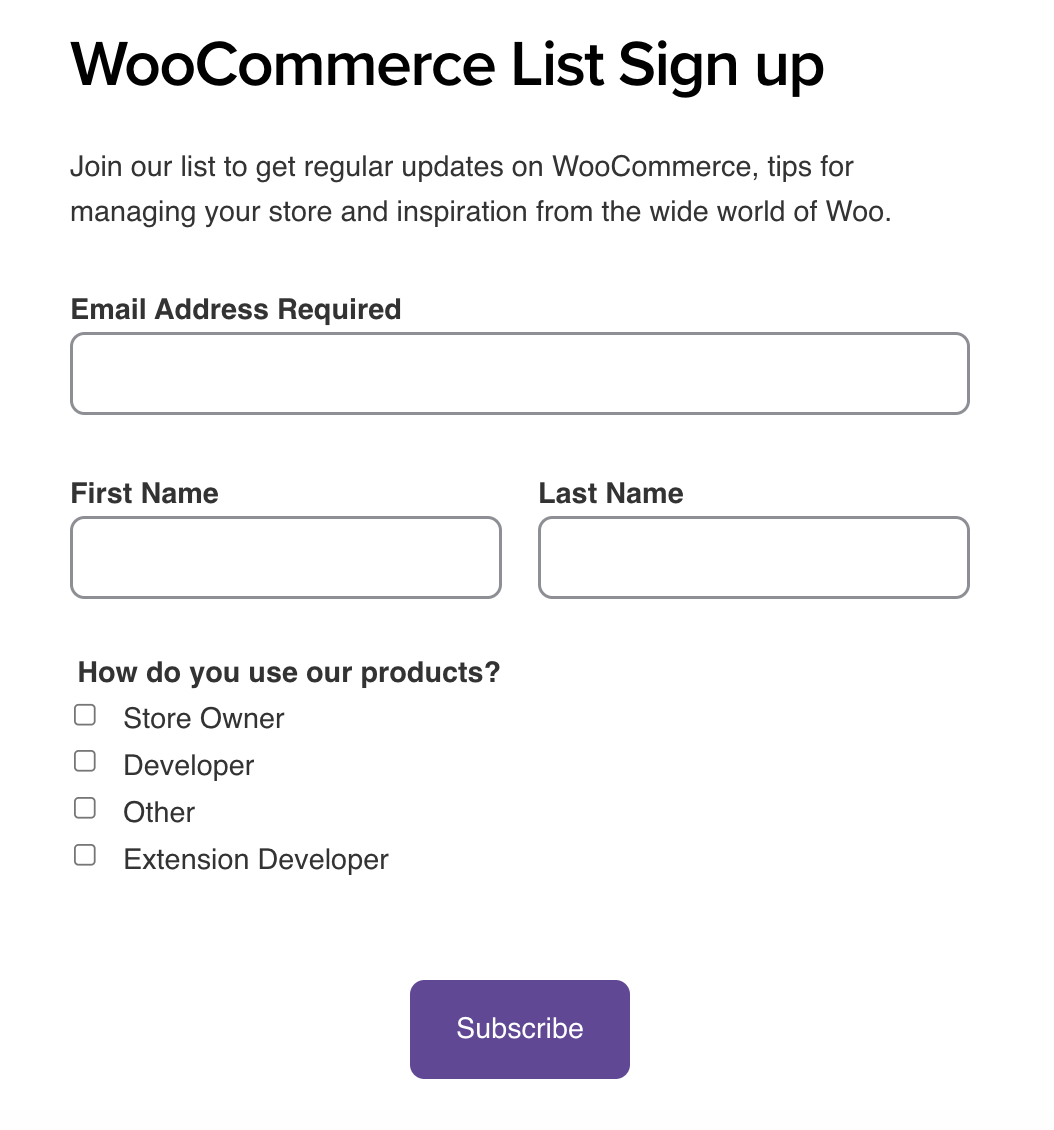
Task: Enable the Developer option
Action: point(85,761)
